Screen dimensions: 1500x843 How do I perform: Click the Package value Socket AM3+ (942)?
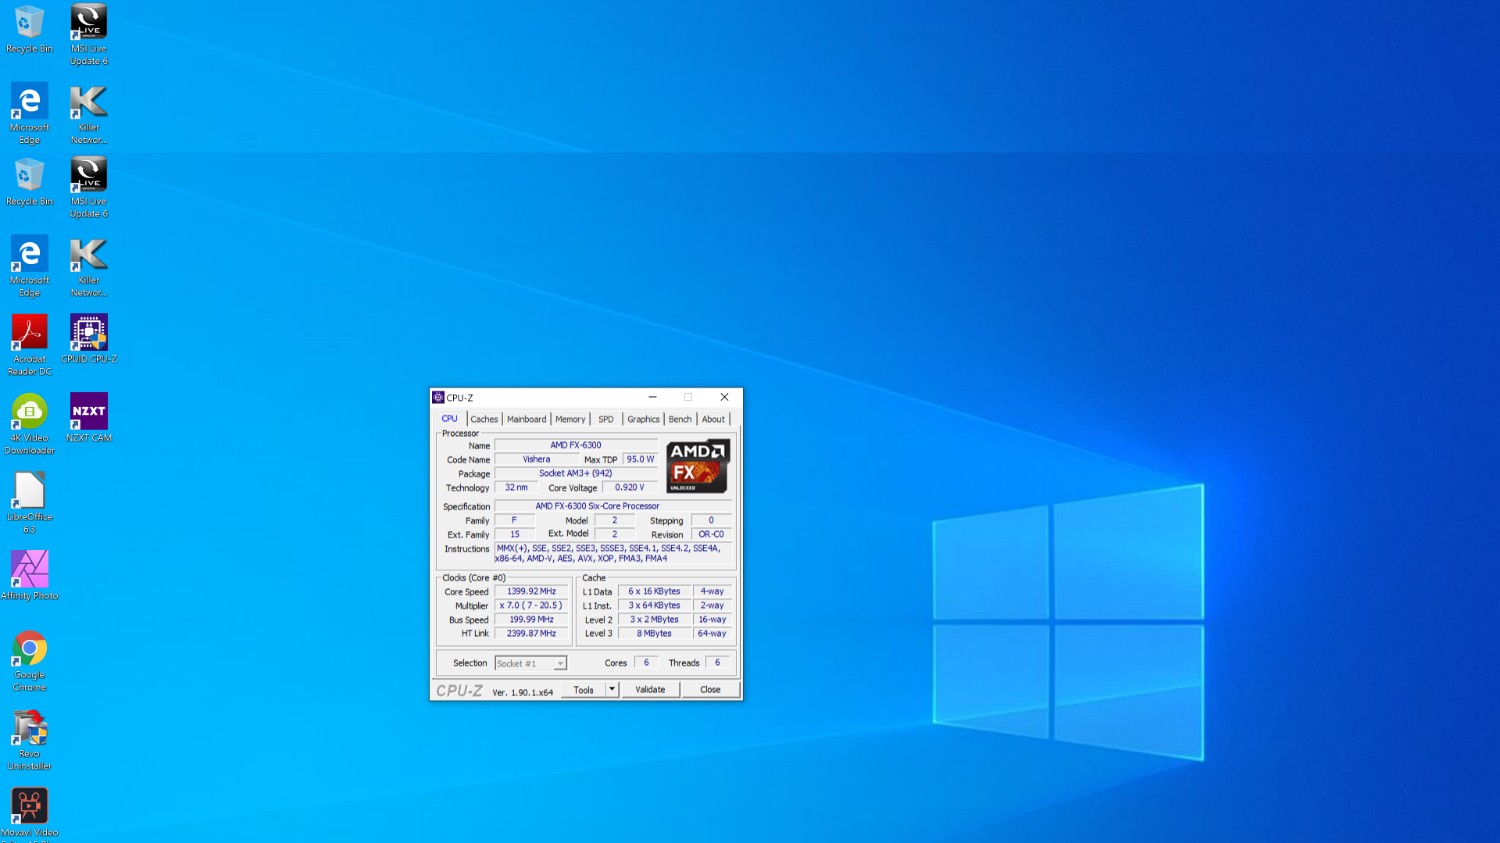[576, 473]
